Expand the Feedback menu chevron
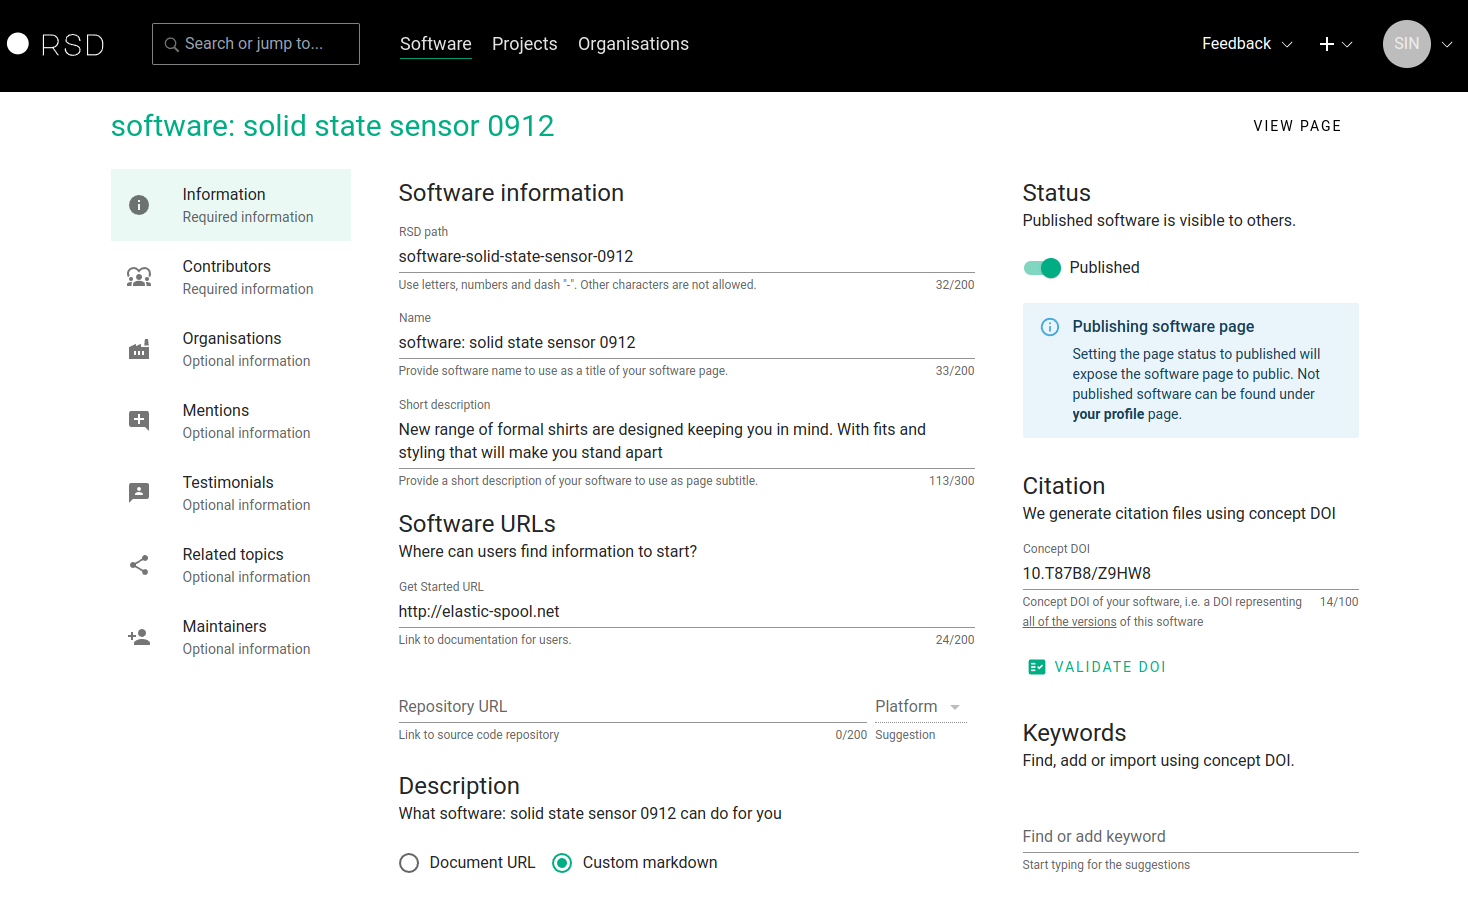 pos(1286,44)
